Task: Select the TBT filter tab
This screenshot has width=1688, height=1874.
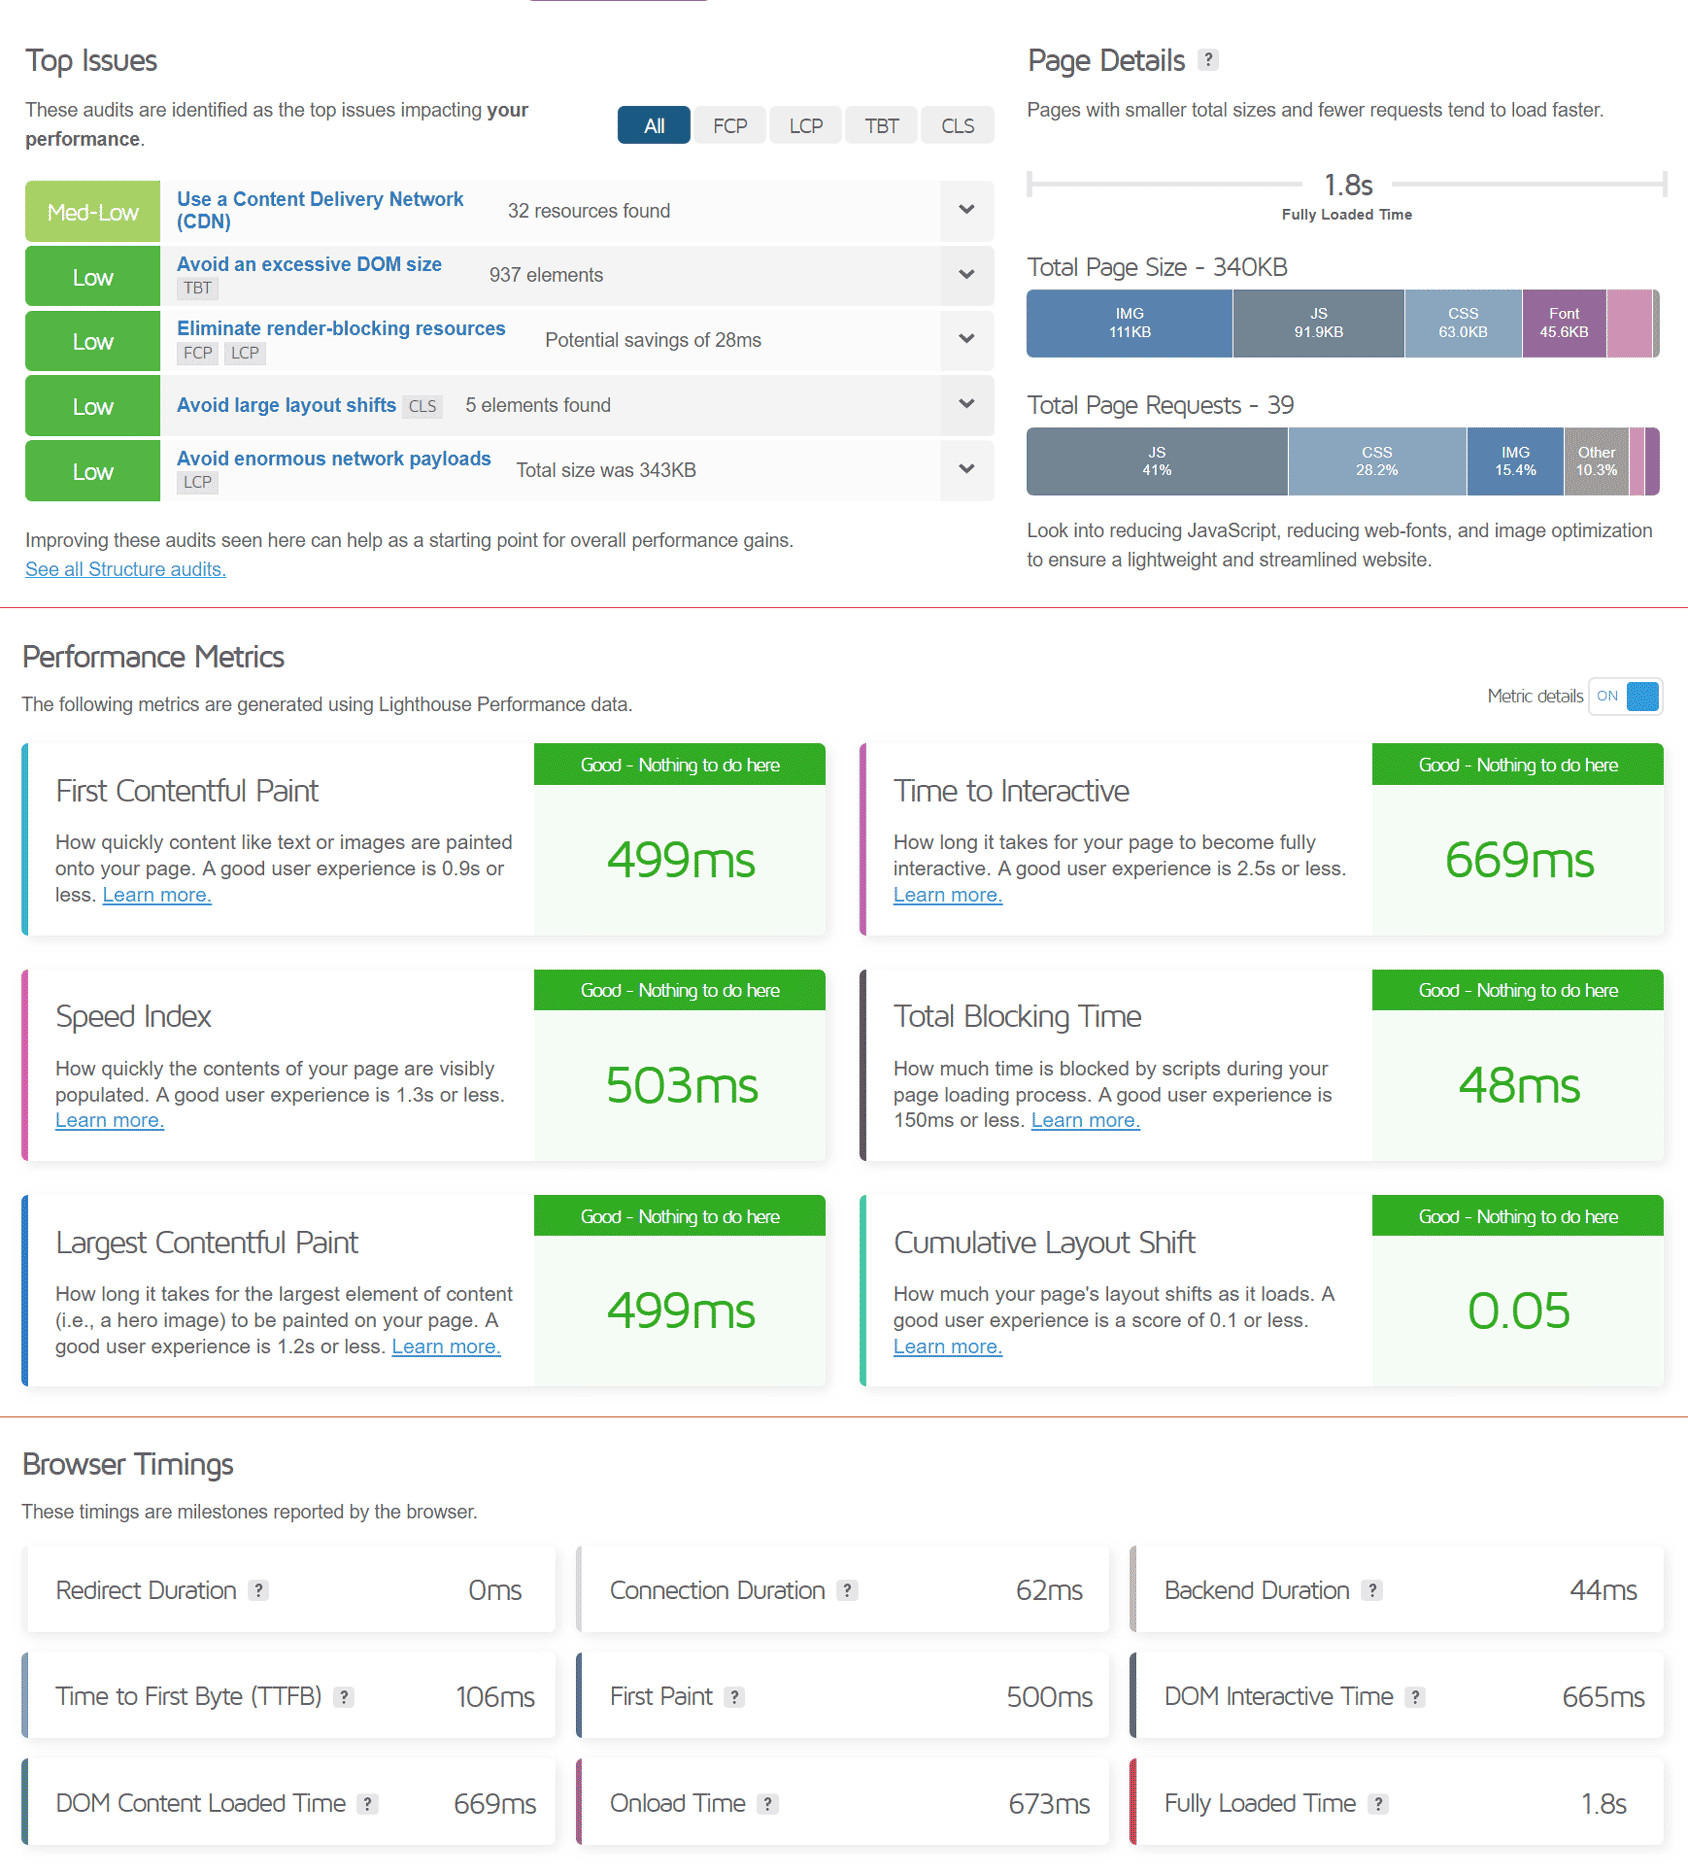Action: pyautogui.click(x=881, y=126)
